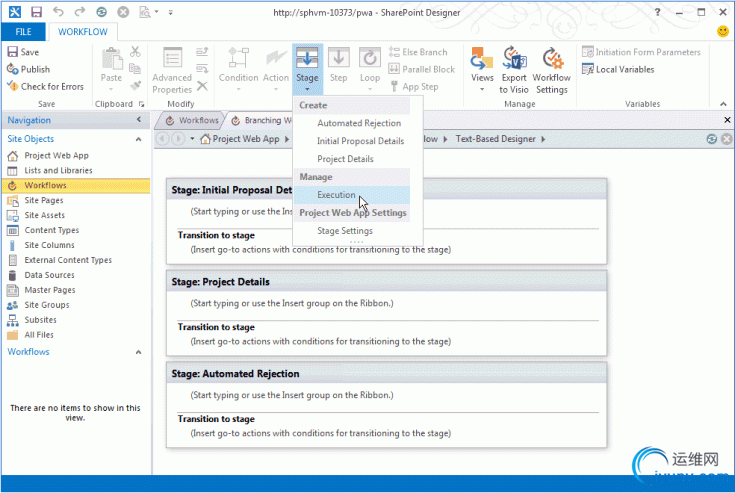The image size is (735, 493).
Task: Open Initiation Form Parameters
Action: [641, 52]
